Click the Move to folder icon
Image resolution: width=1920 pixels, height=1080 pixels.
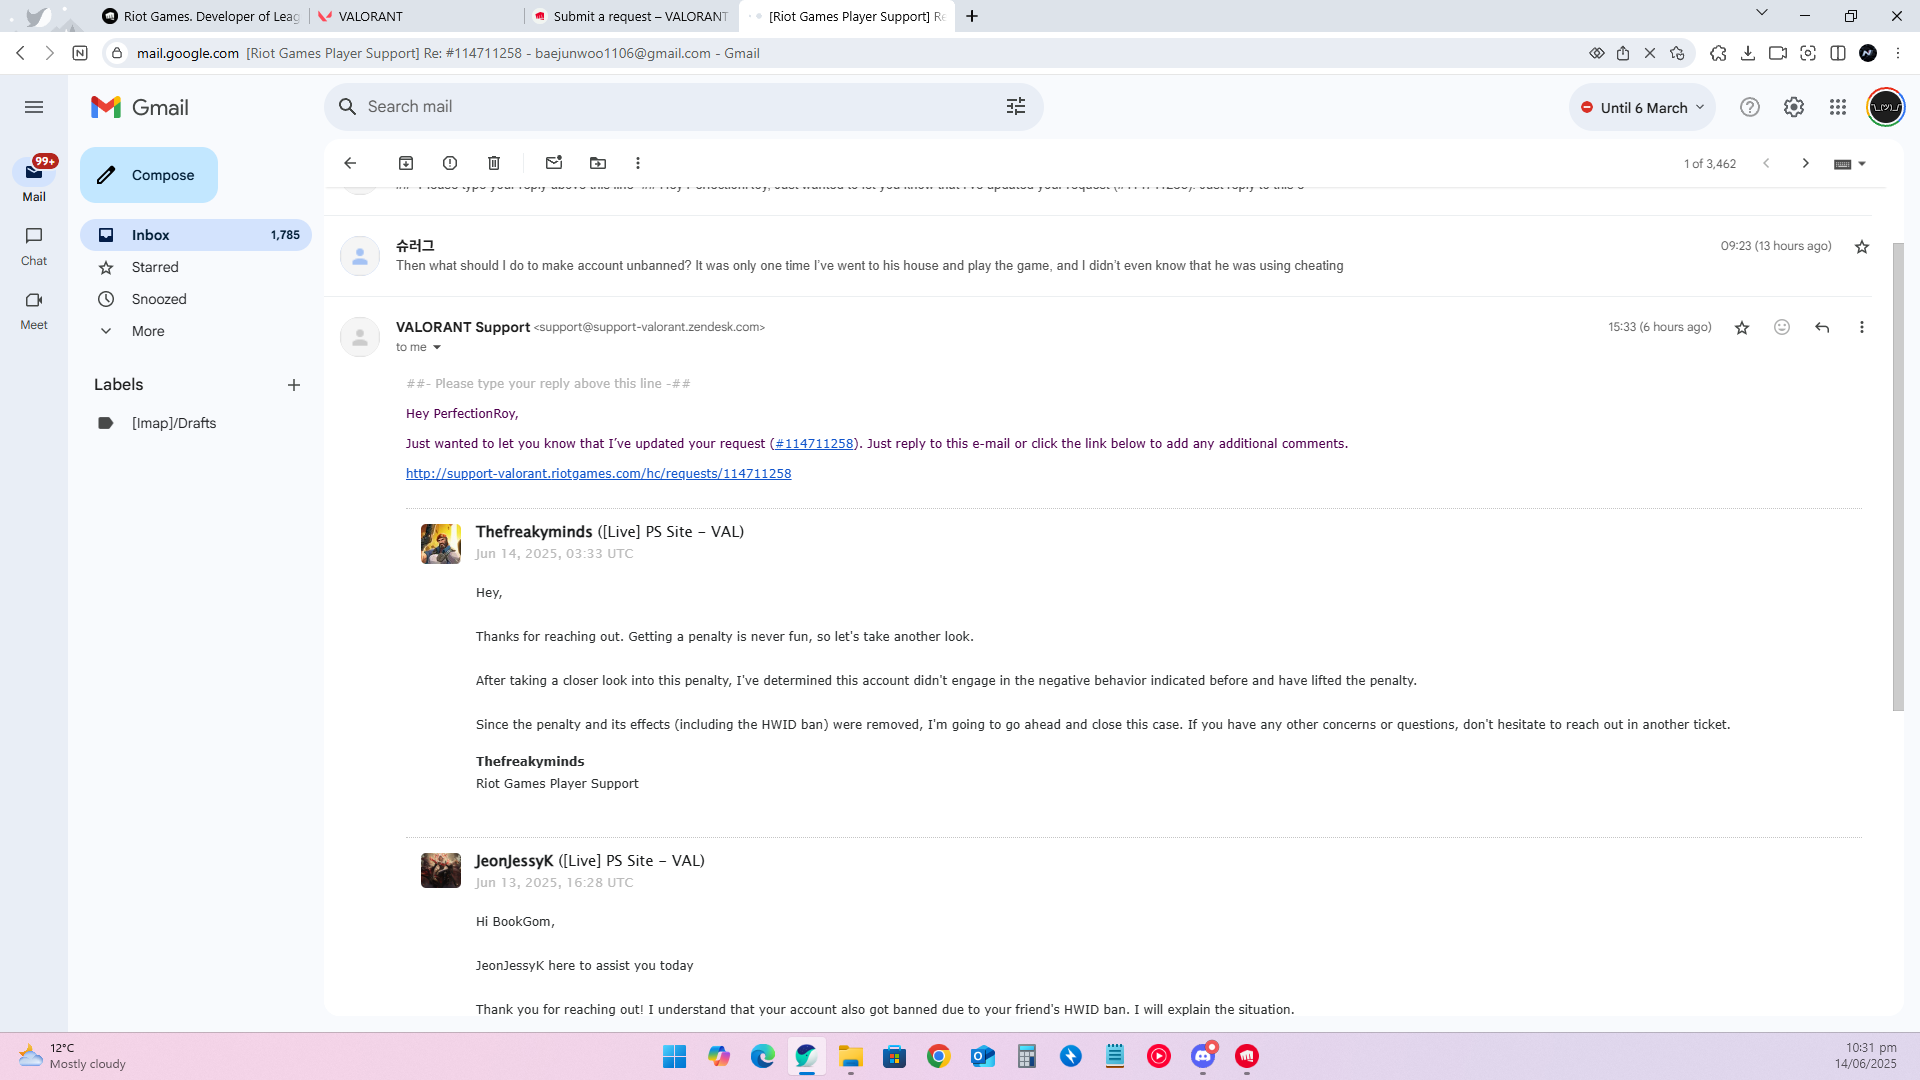click(598, 163)
